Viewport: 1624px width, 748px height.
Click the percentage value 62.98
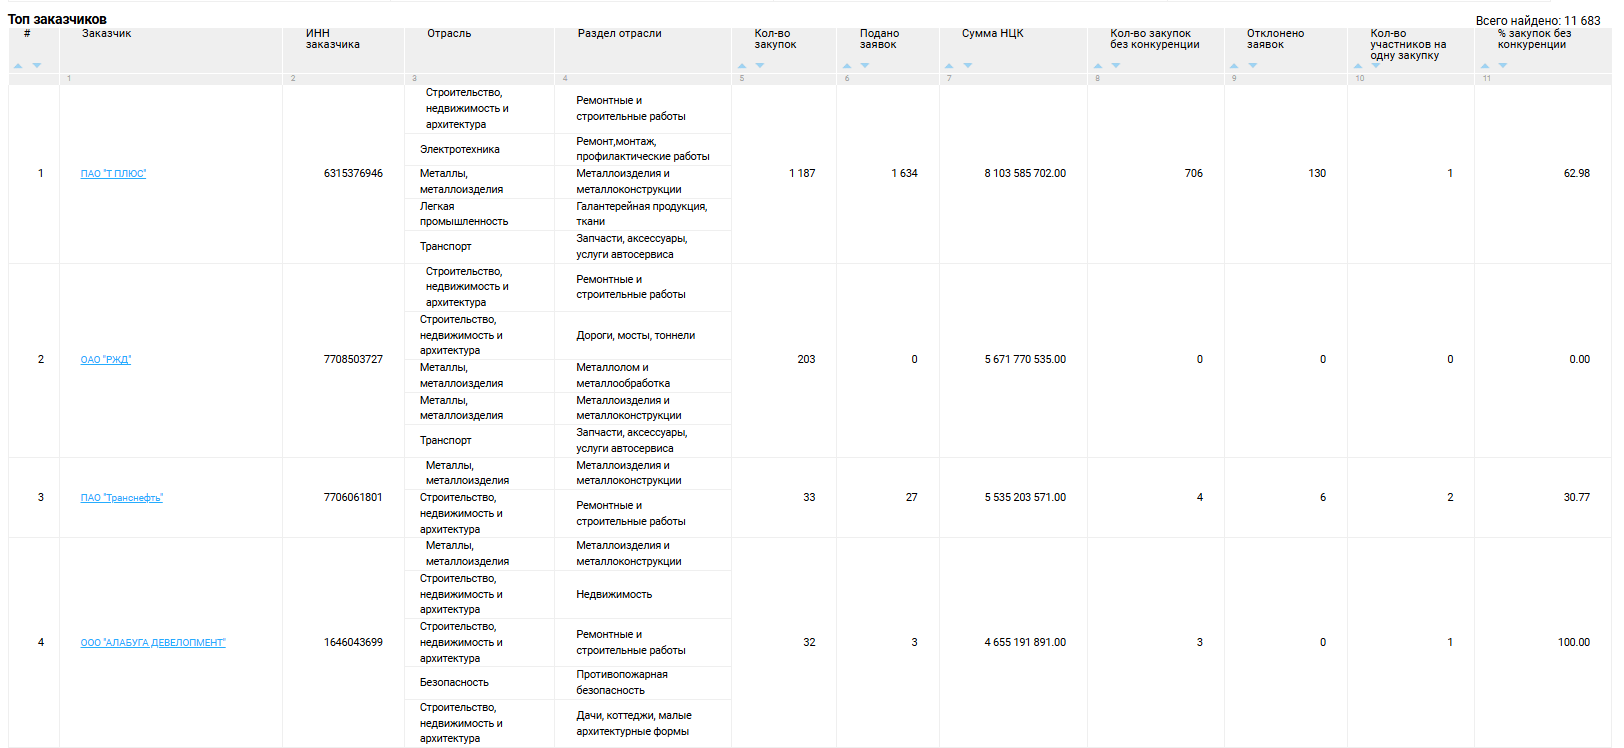coord(1577,174)
